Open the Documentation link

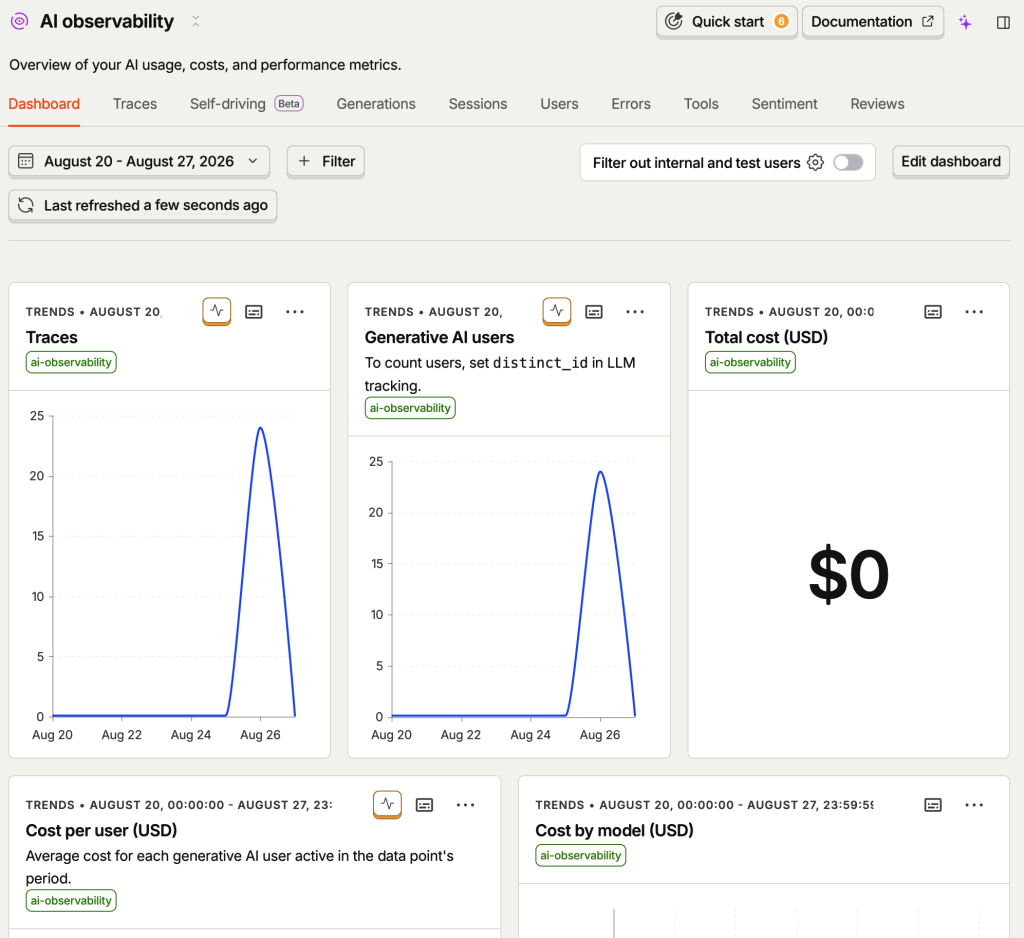[872, 22]
